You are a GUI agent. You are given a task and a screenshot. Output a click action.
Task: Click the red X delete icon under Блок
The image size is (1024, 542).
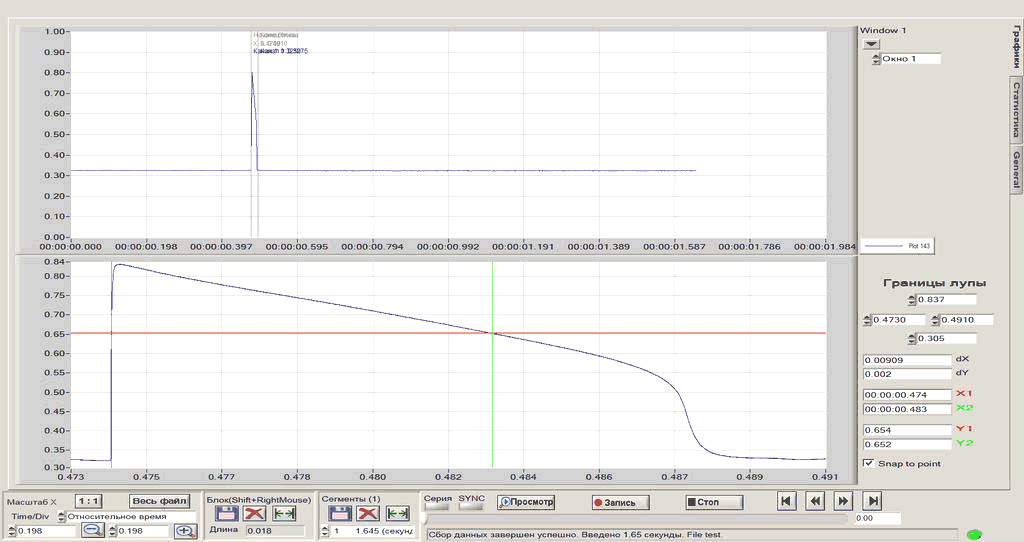point(255,514)
